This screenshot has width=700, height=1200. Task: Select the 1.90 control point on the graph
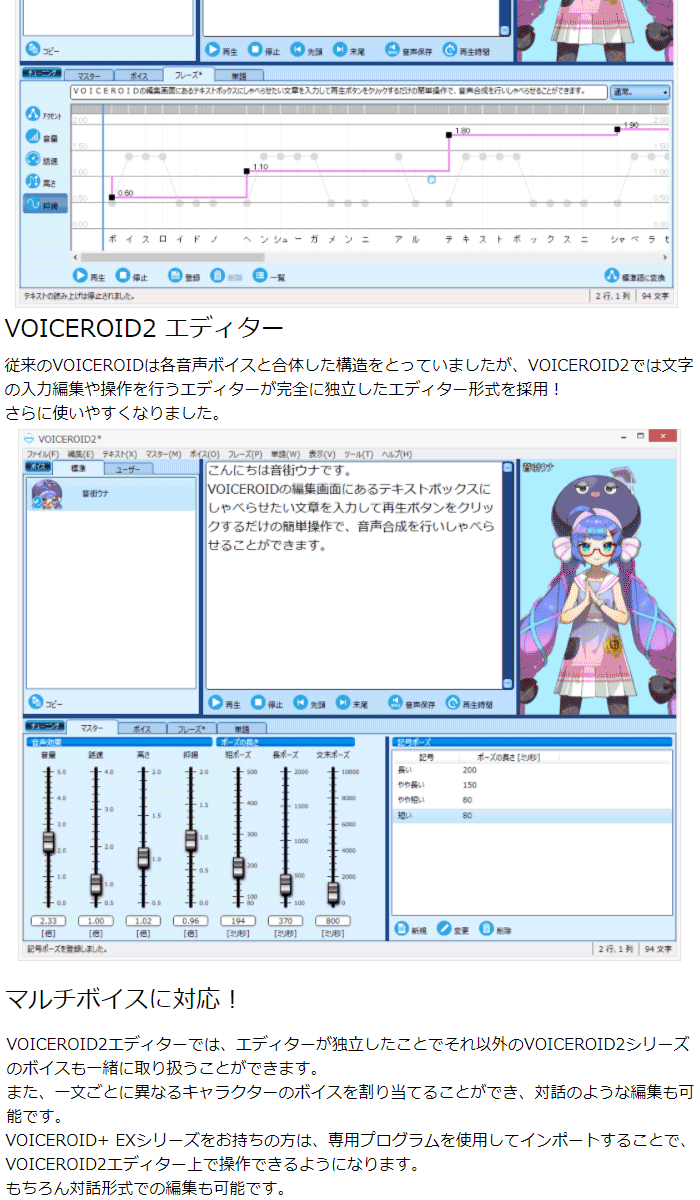point(617,129)
